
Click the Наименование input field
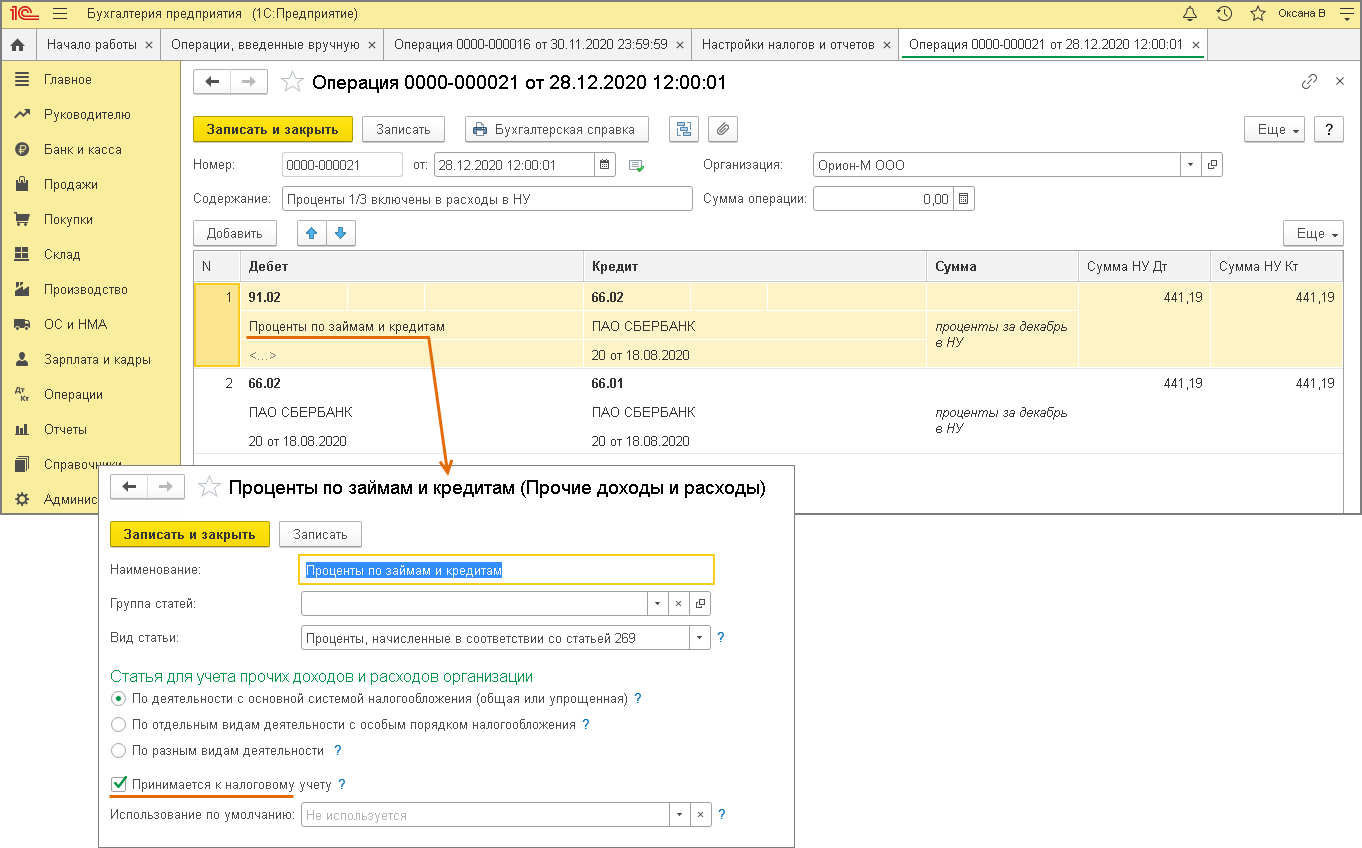pyautogui.click(x=507, y=569)
